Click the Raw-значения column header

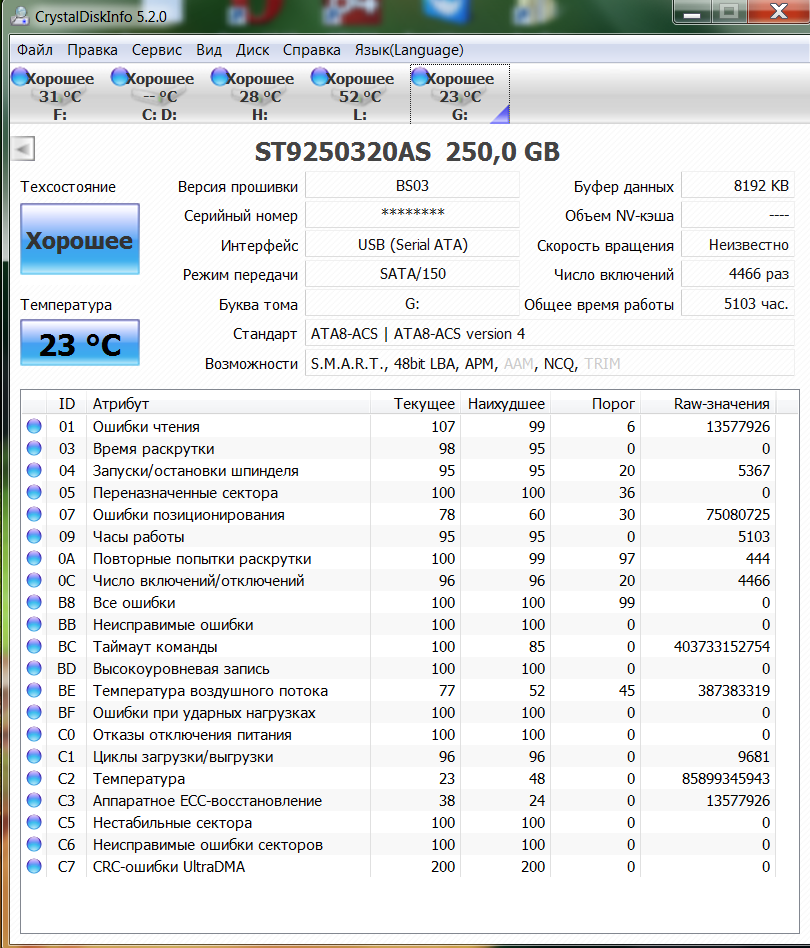pos(708,403)
